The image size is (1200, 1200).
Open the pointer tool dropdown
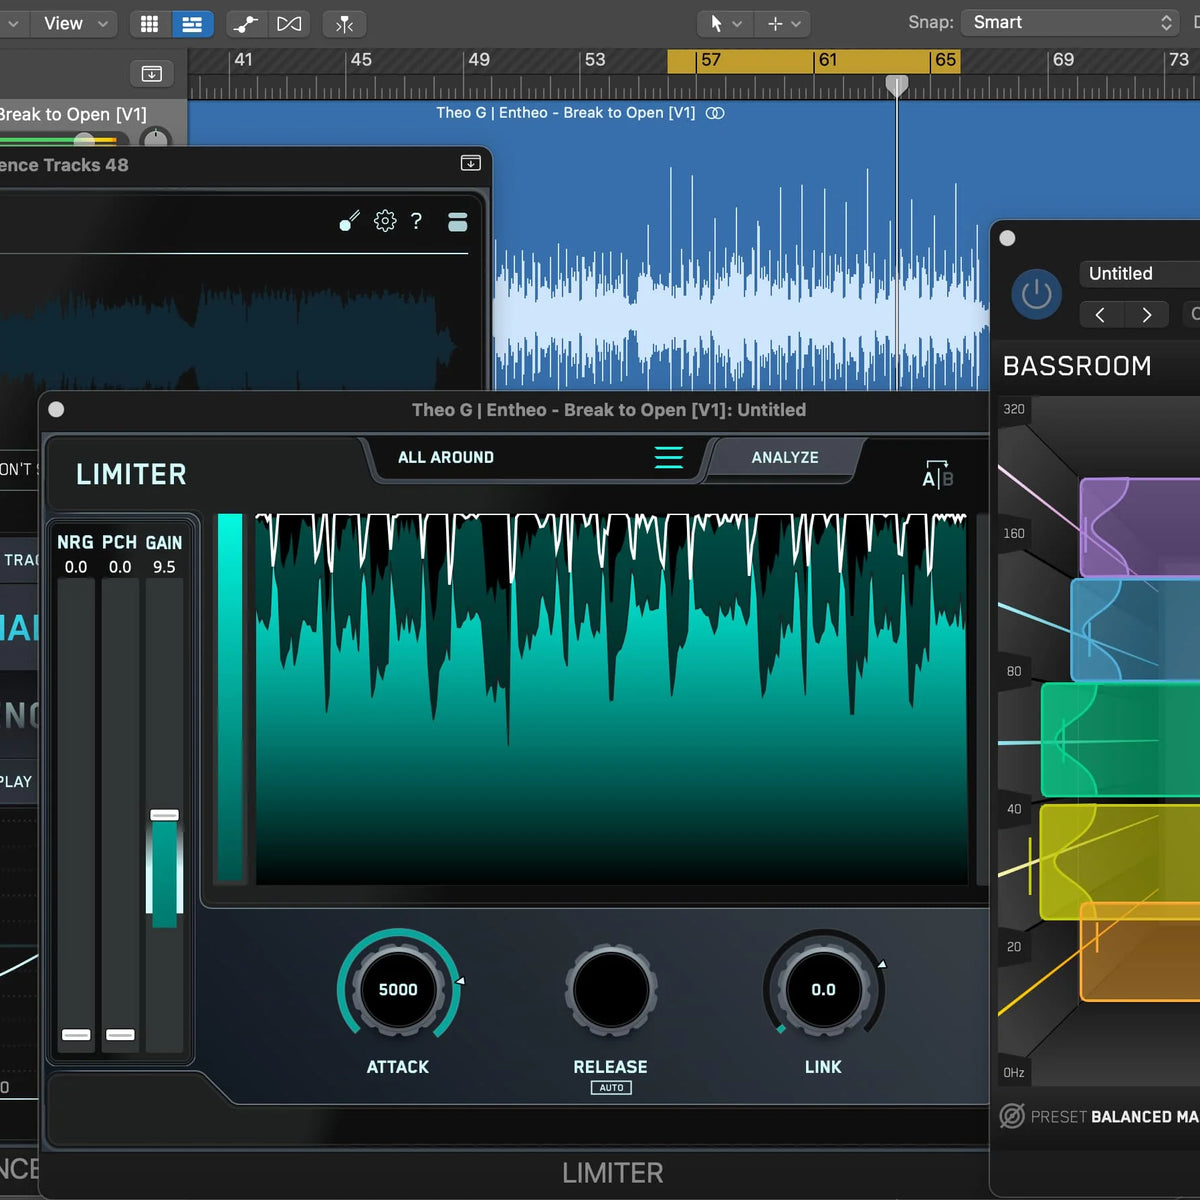(725, 23)
